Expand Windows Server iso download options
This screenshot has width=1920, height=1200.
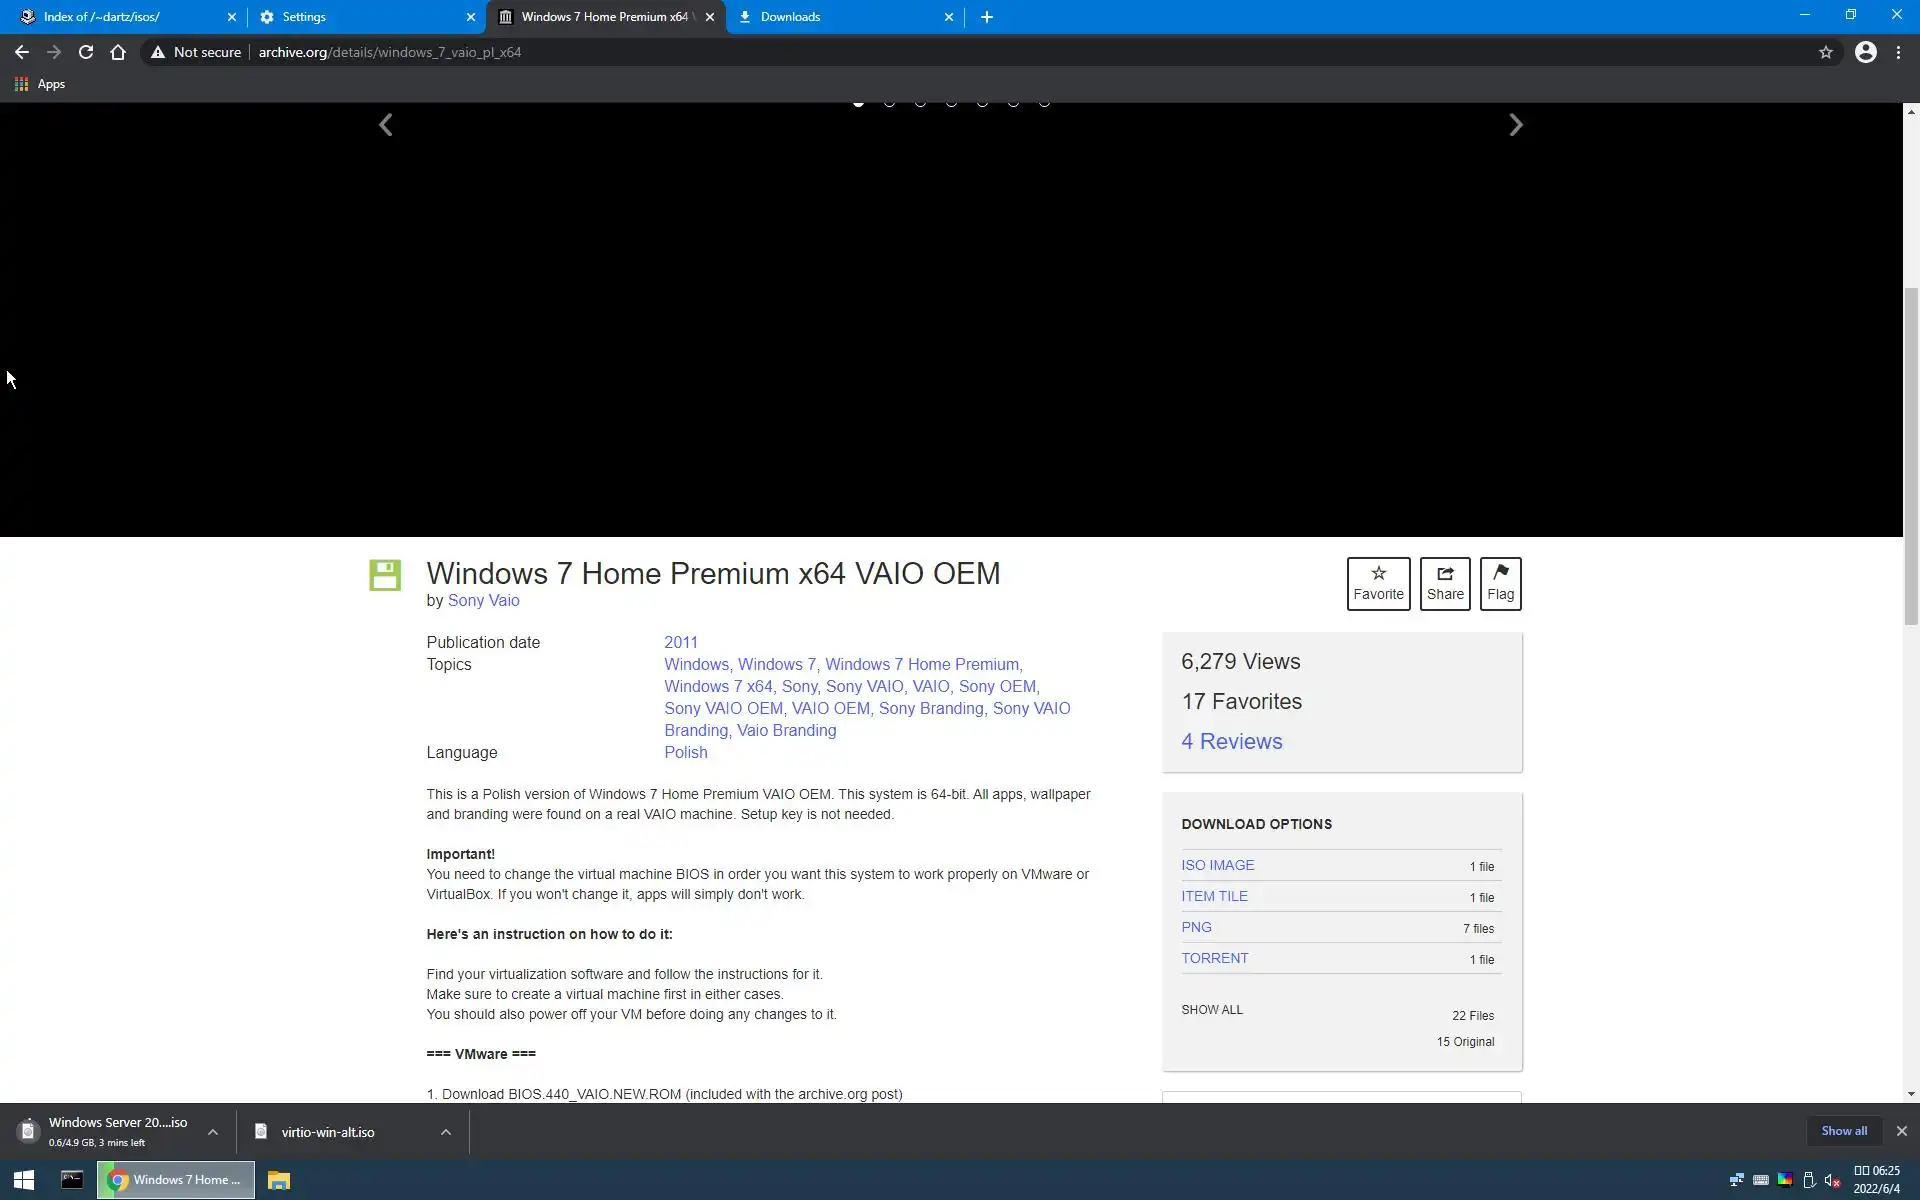pos(213,1132)
